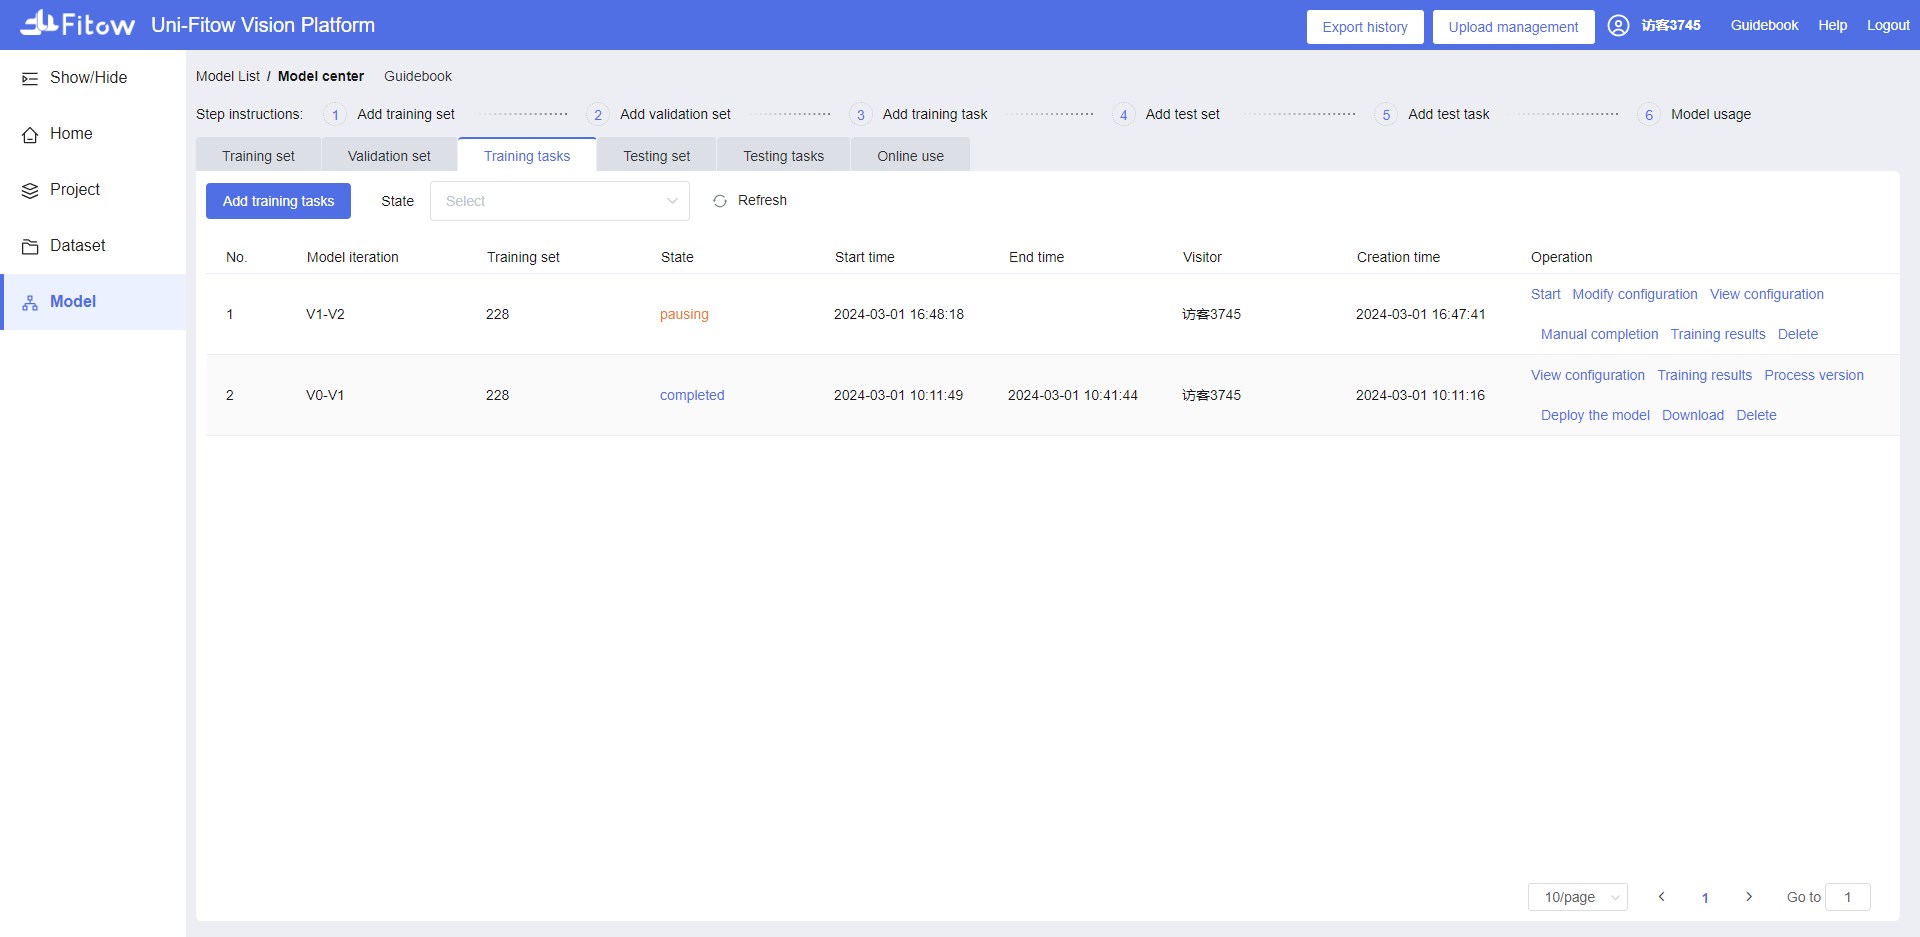
Task: Open the Help link
Action: point(1832,25)
